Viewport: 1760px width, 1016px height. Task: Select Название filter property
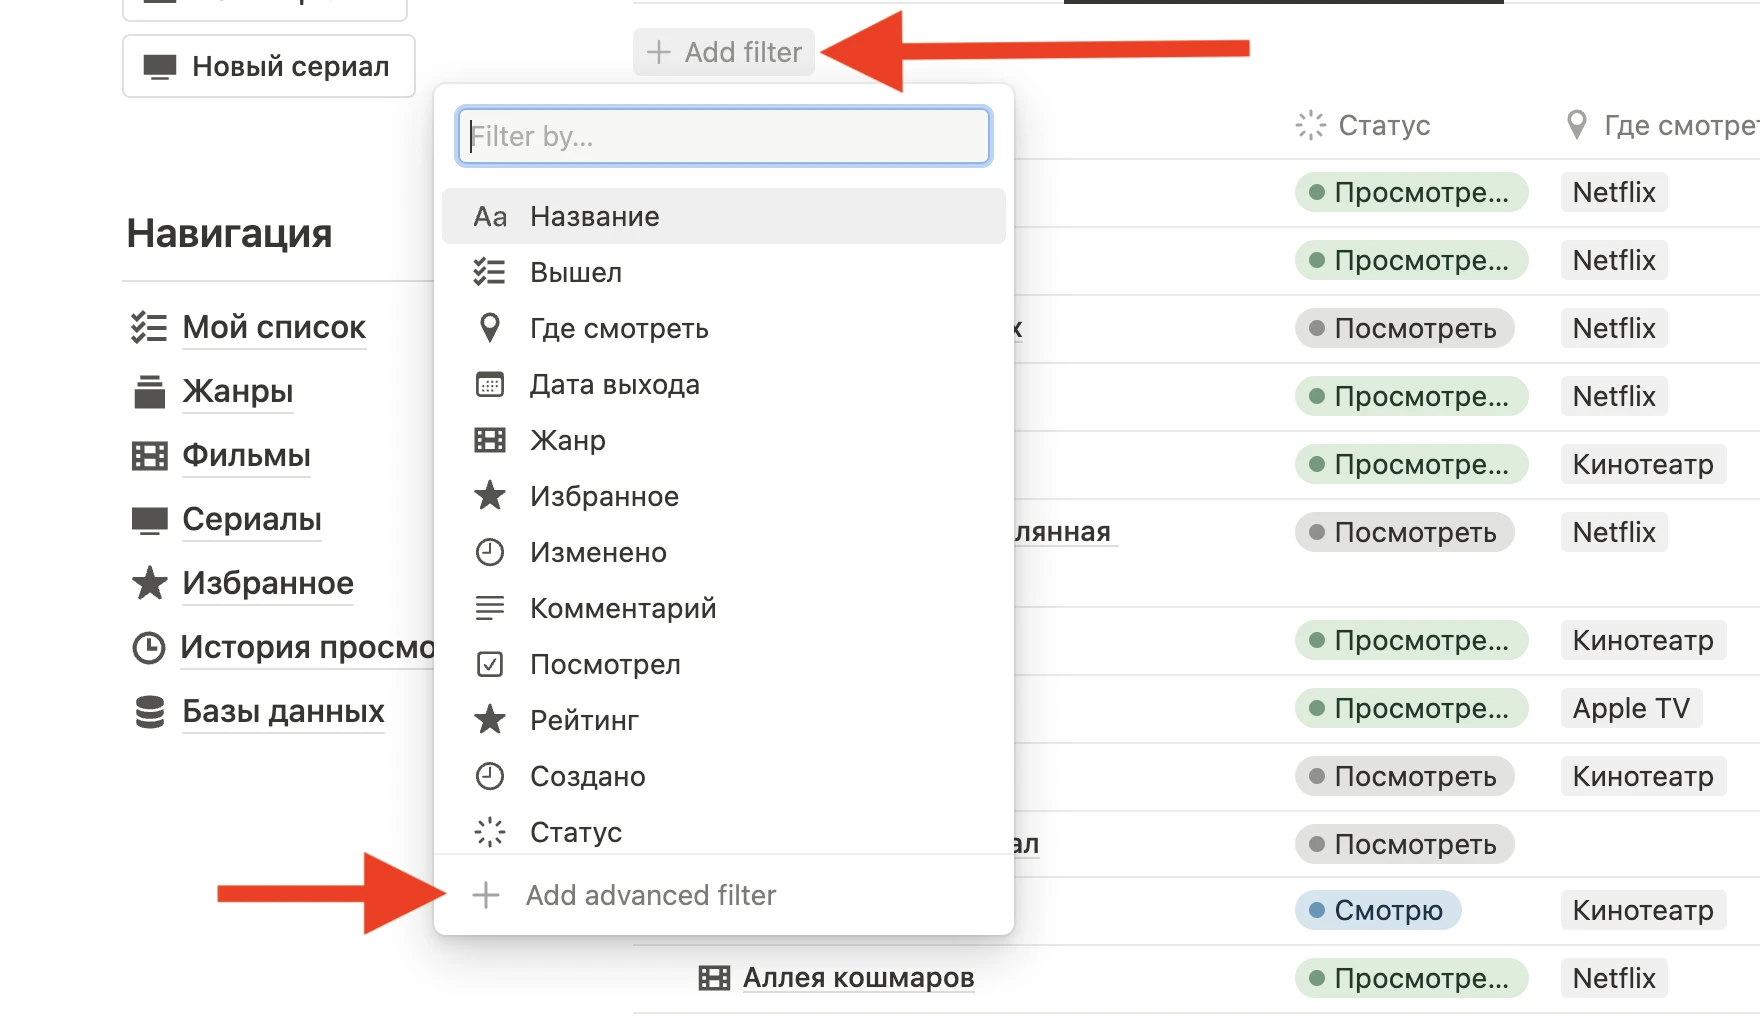pyautogui.click(x=724, y=216)
